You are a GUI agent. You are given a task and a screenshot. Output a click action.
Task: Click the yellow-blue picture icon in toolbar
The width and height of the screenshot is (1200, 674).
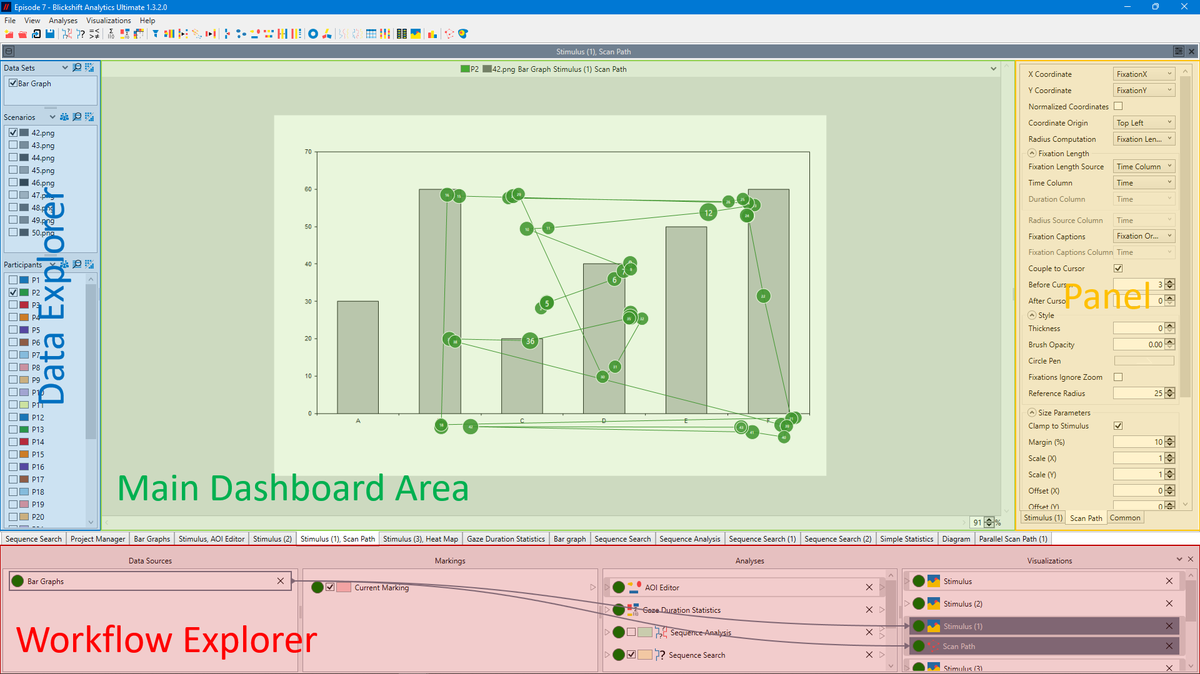pyautogui.click(x=415, y=34)
